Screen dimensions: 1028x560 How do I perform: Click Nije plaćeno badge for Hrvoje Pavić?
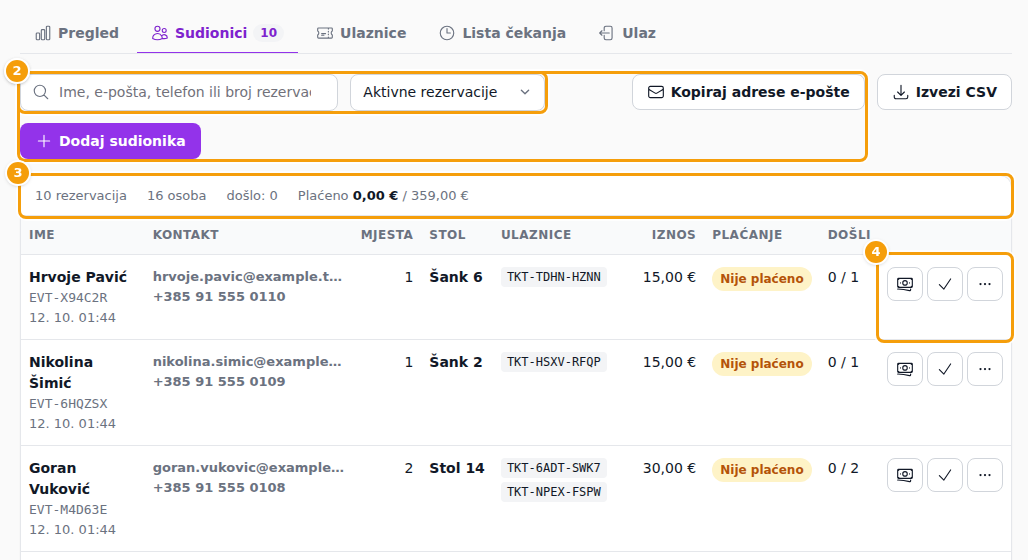click(x=762, y=279)
